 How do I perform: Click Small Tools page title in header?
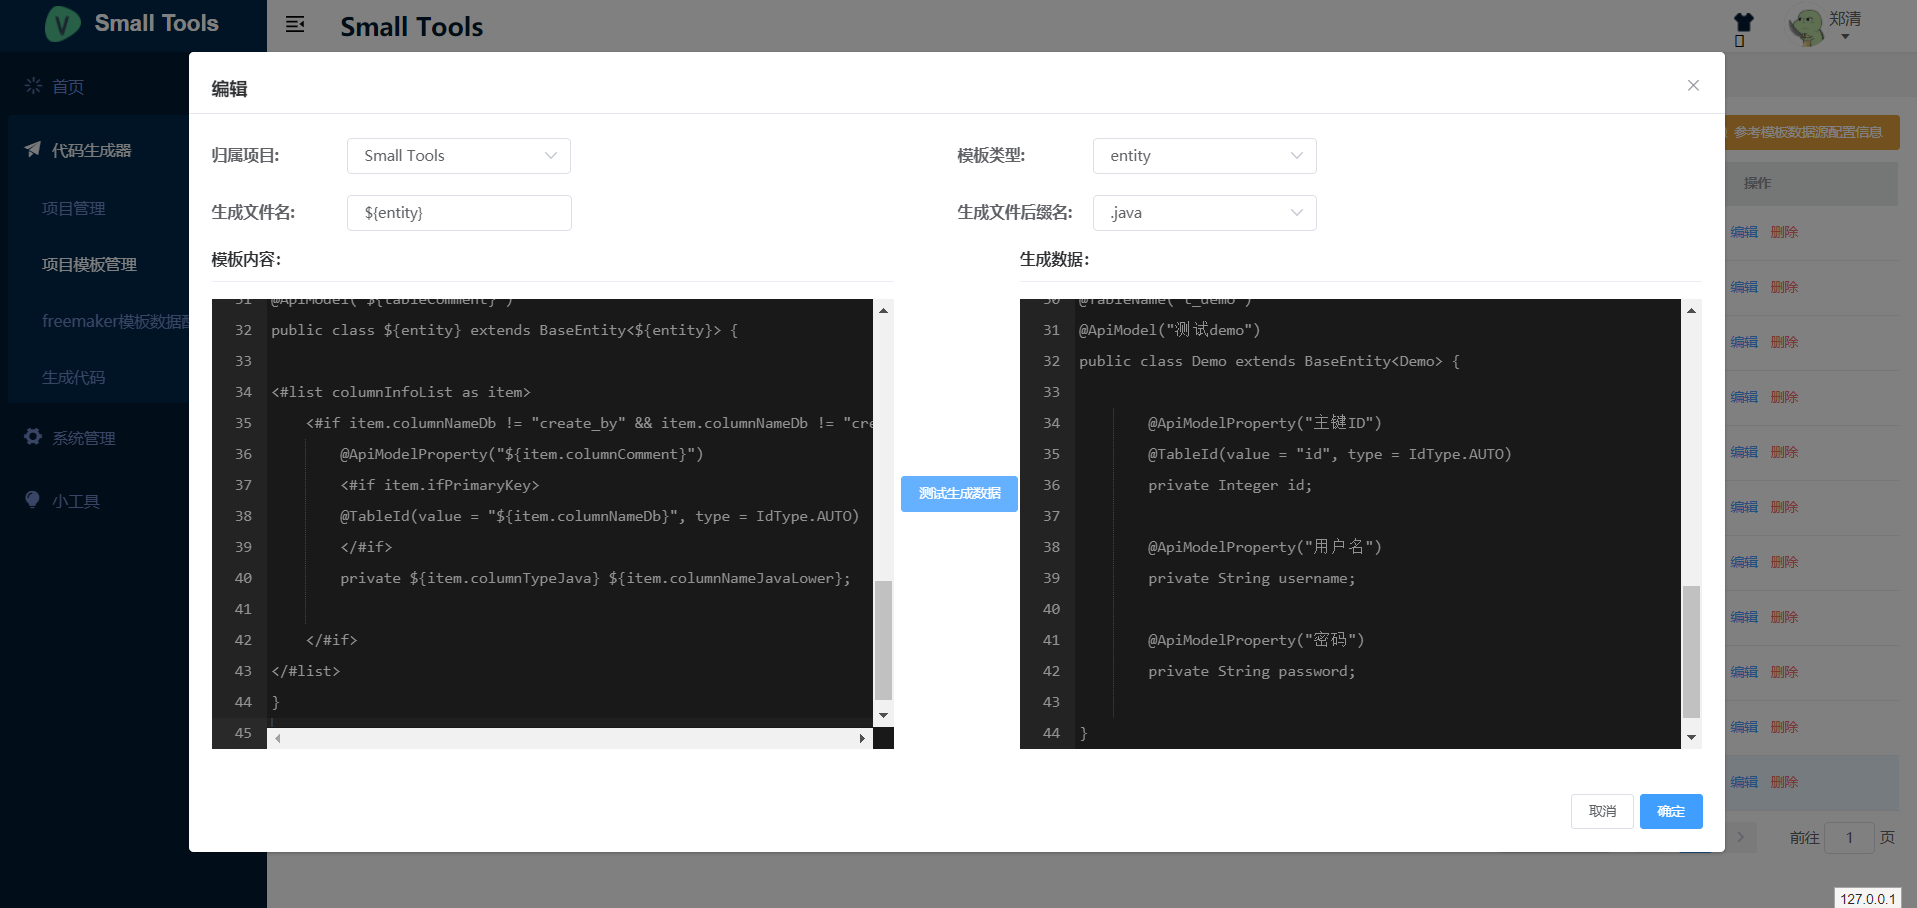click(412, 27)
